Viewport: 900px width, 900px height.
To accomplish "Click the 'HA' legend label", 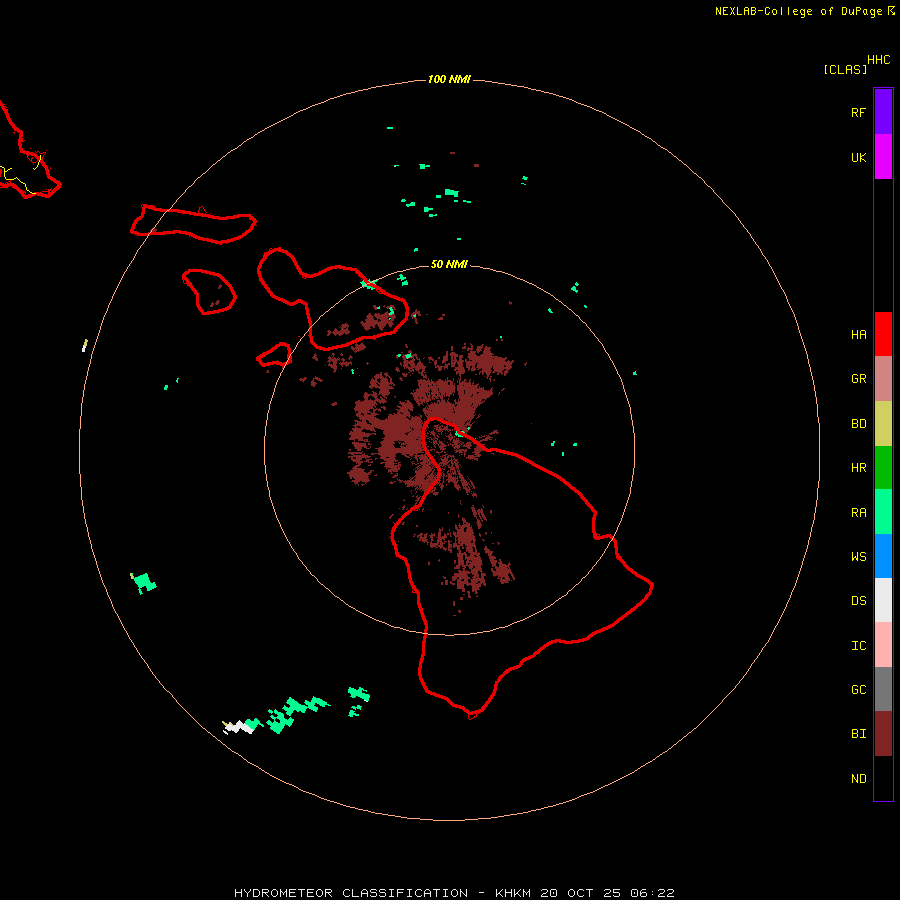I will 858,335.
